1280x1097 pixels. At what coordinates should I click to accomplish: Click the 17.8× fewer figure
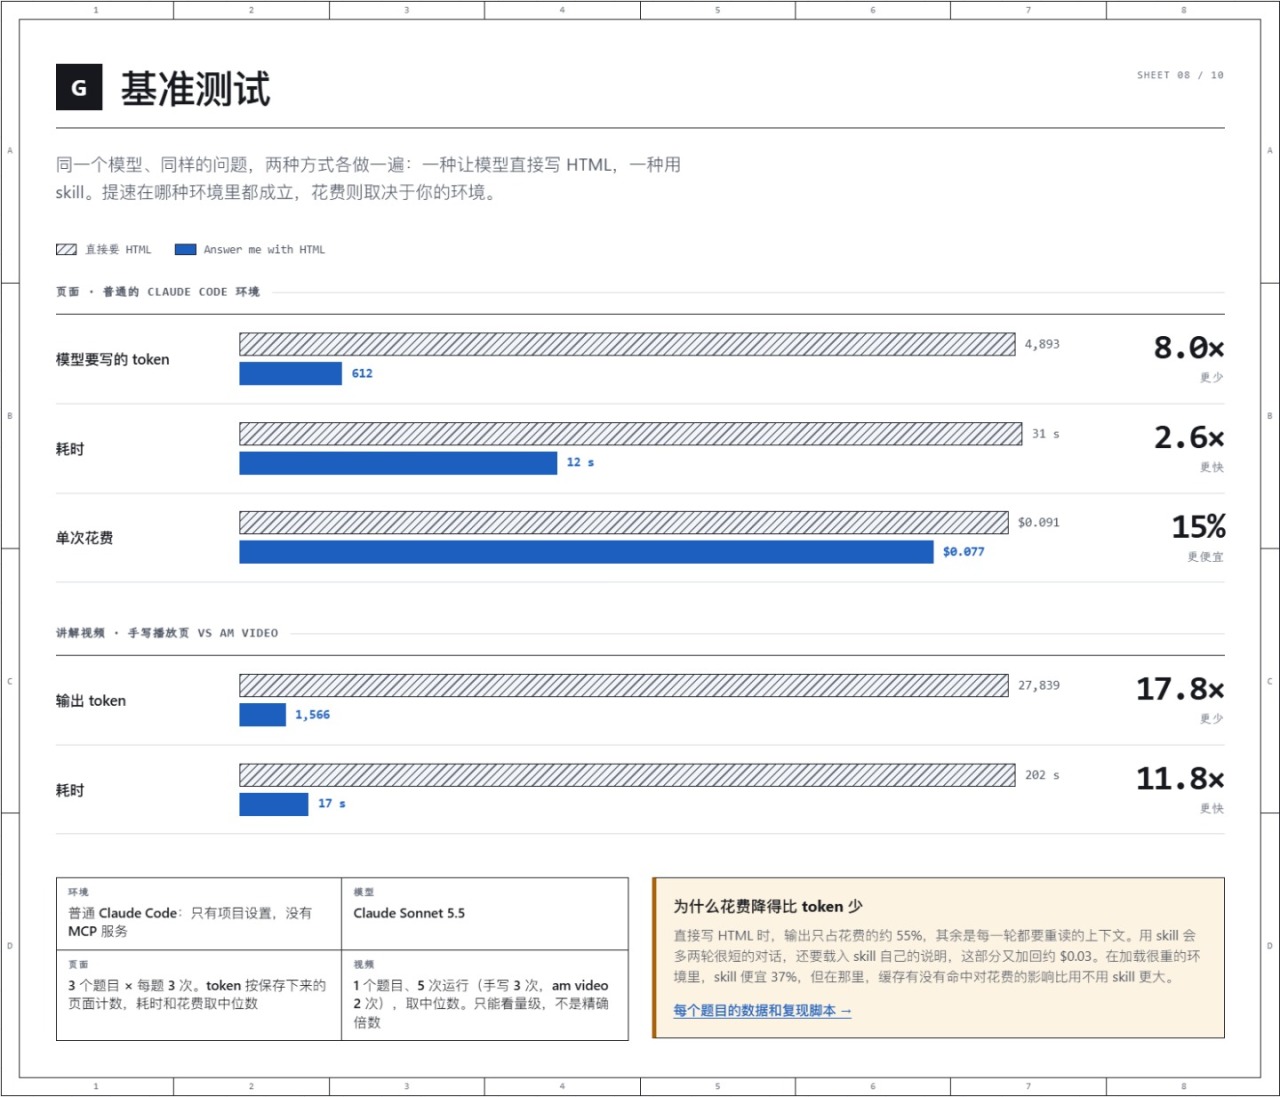[1180, 689]
